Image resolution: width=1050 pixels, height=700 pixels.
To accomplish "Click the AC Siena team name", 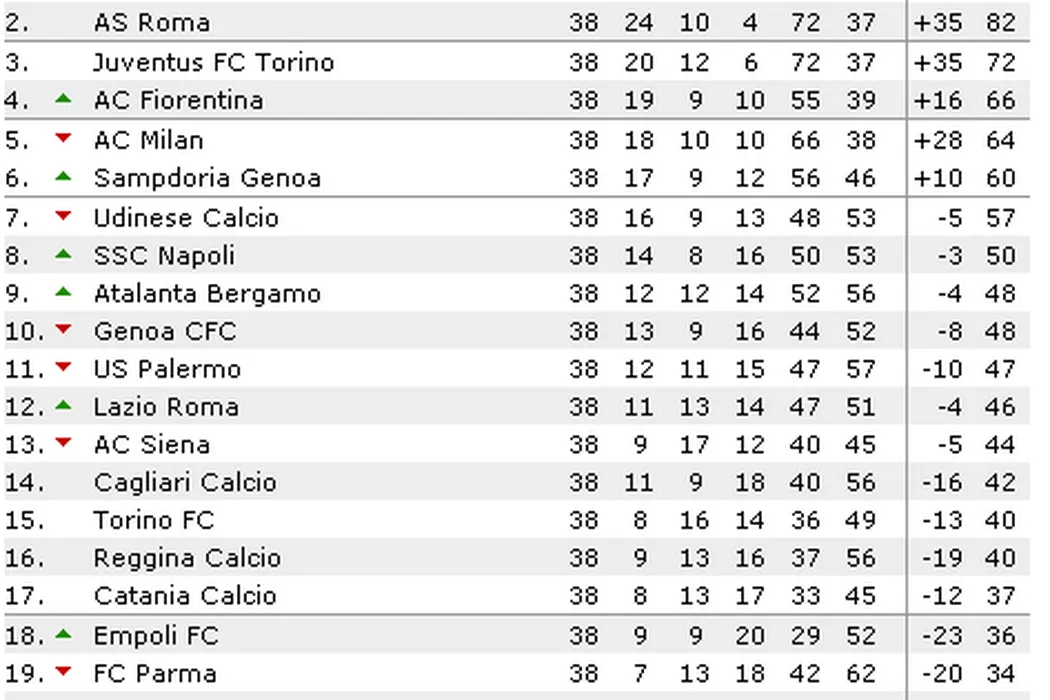I will click(x=152, y=445).
